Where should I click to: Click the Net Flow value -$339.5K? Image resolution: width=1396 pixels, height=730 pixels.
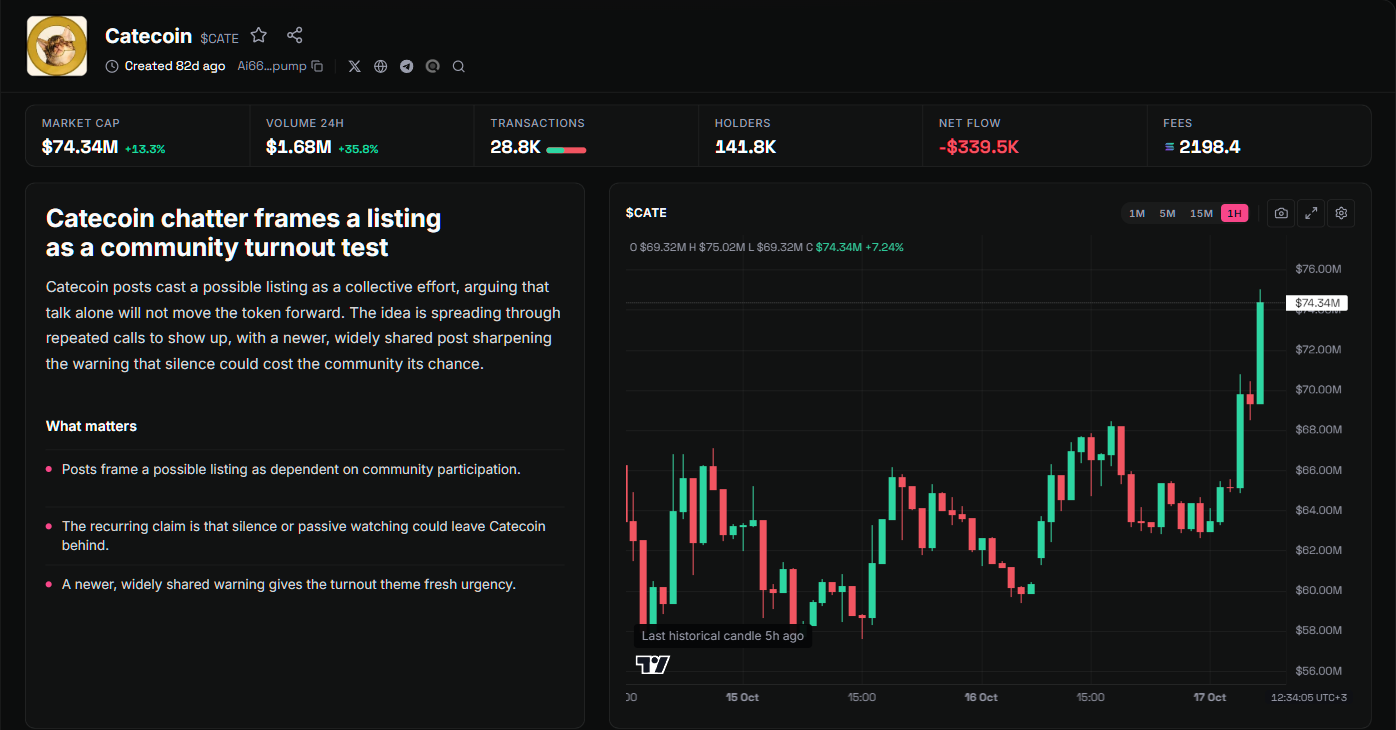979,147
